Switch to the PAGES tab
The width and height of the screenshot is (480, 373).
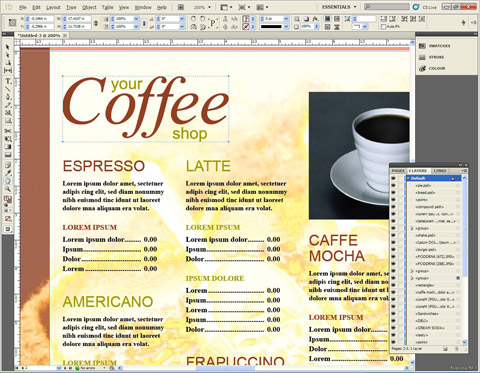[x=398, y=171]
